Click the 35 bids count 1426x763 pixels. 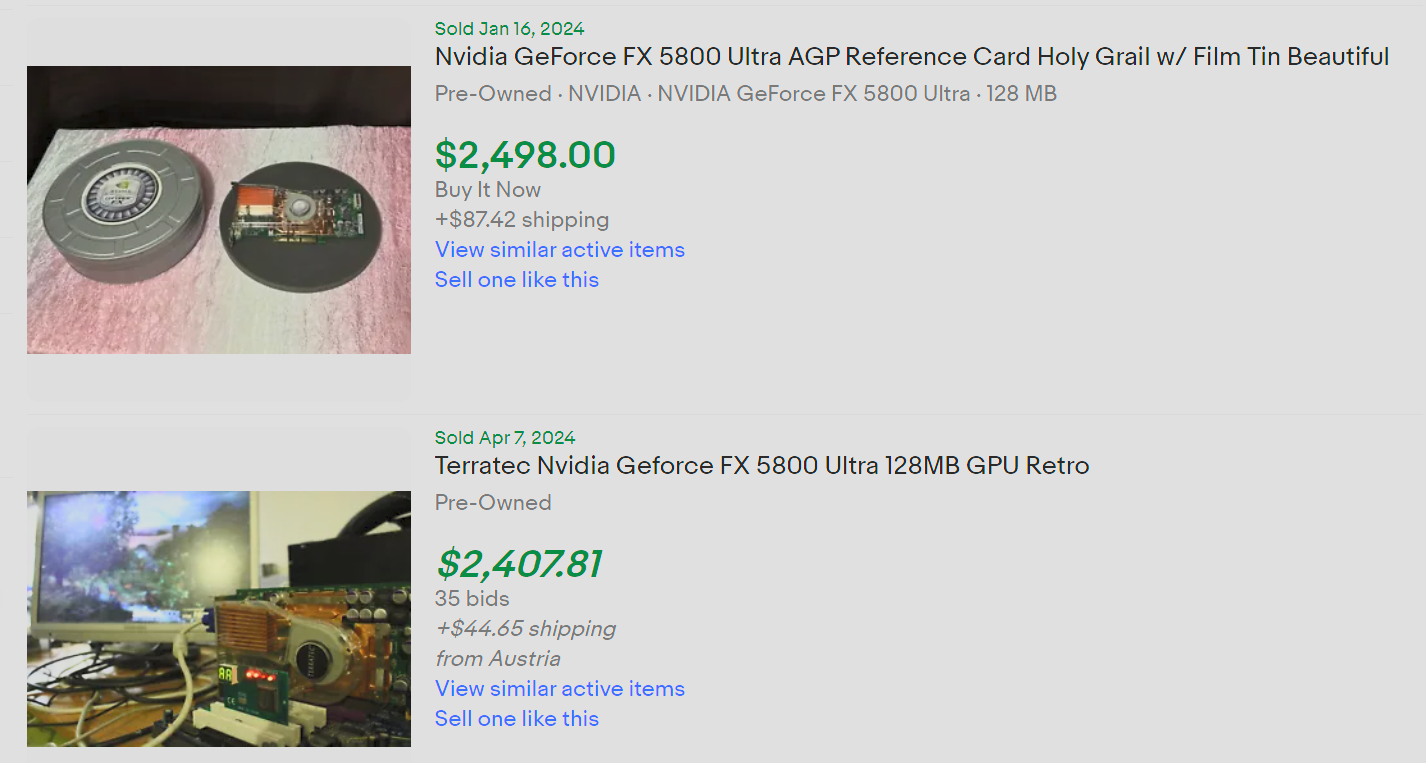[472, 599]
